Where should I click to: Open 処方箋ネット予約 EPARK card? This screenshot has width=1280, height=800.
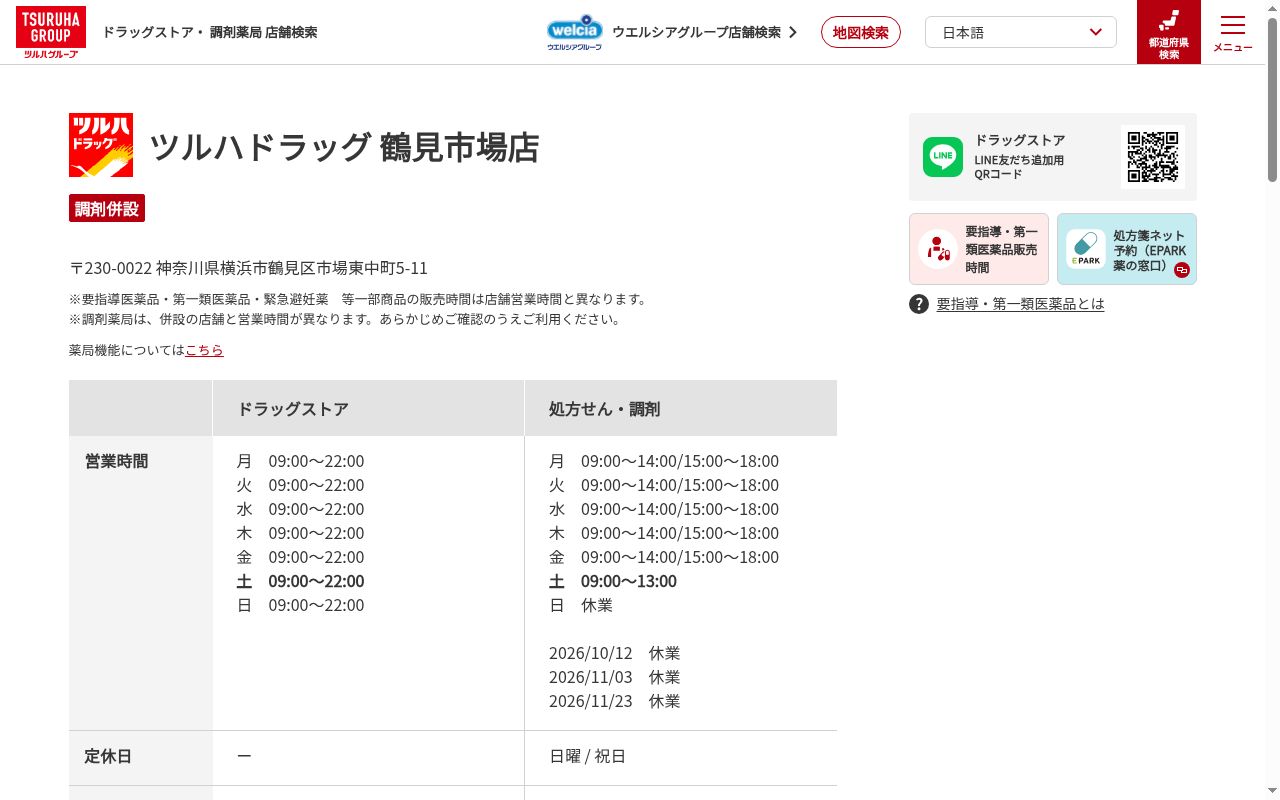1127,249
